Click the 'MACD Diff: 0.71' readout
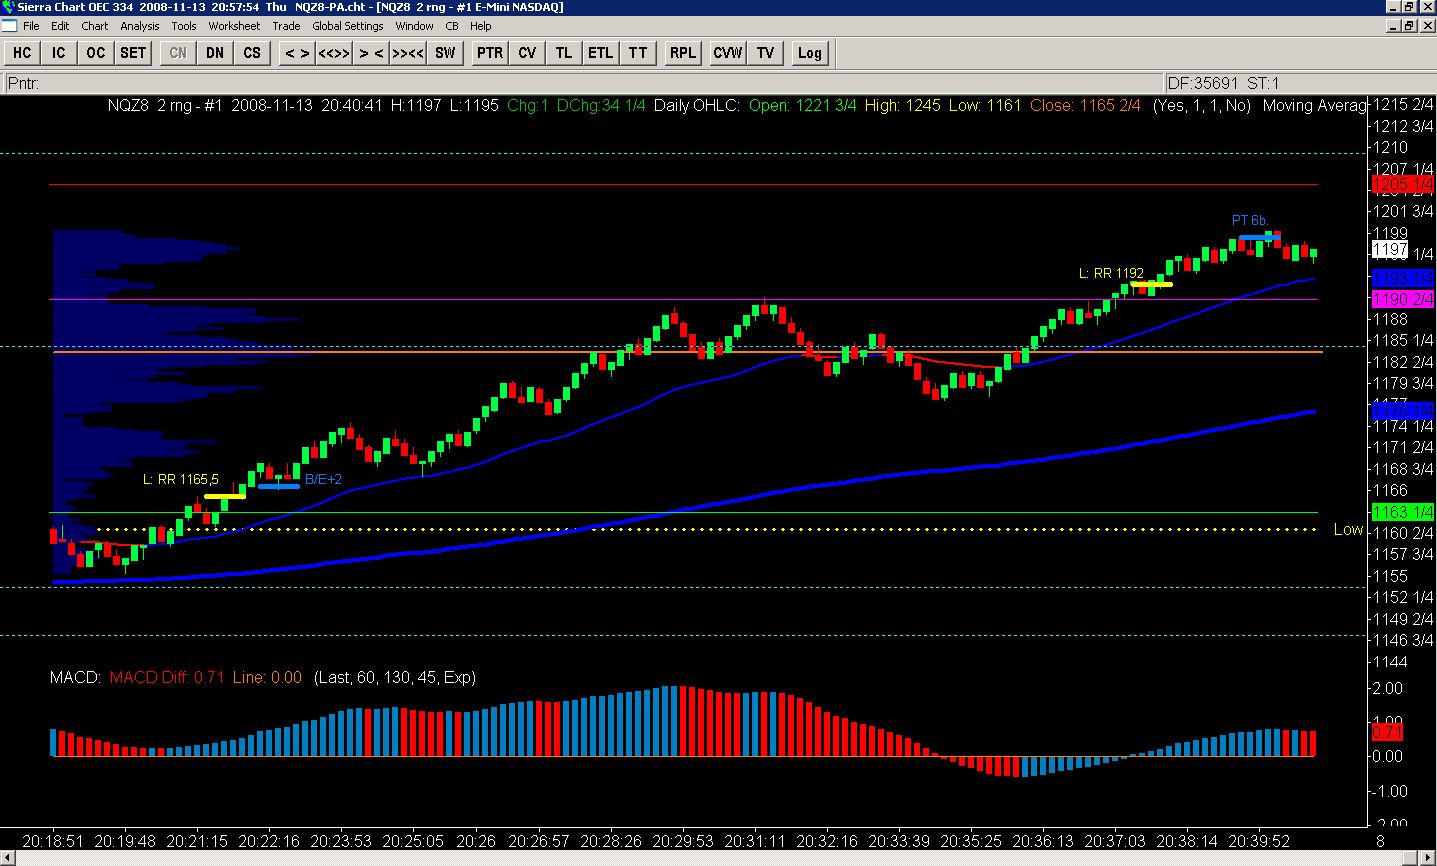 [x=167, y=677]
